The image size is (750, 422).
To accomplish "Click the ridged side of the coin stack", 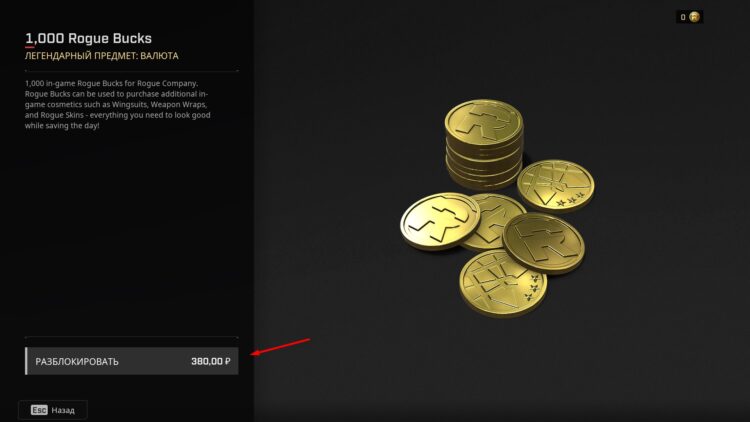I will point(484,165).
